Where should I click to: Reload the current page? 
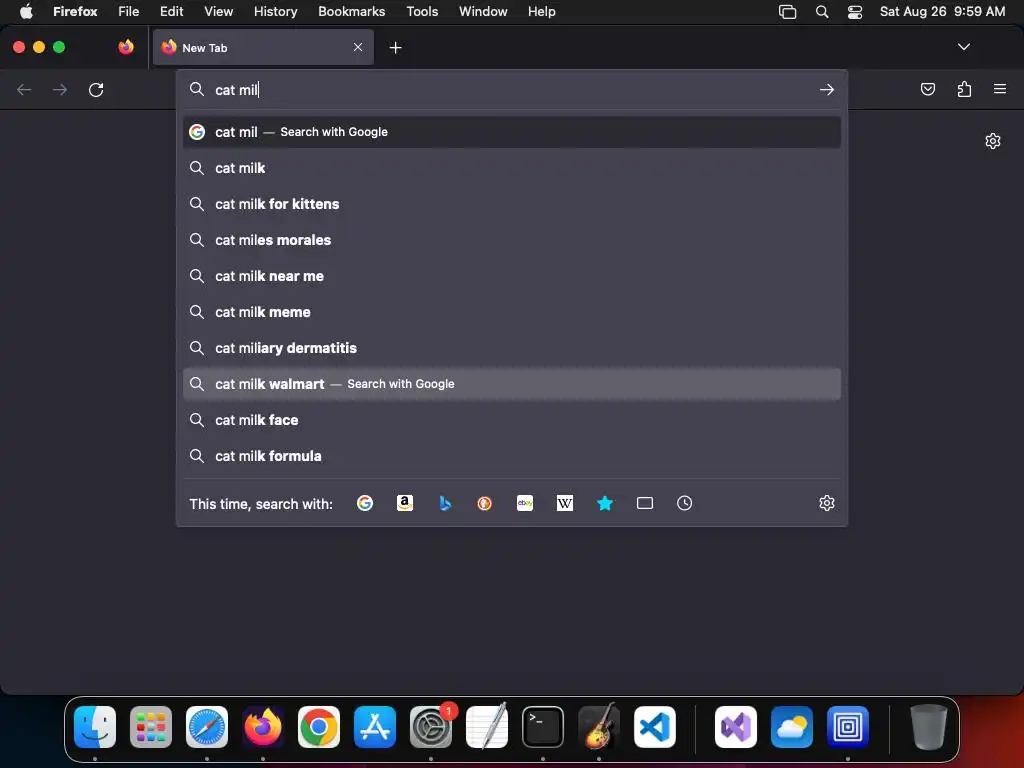(96, 89)
